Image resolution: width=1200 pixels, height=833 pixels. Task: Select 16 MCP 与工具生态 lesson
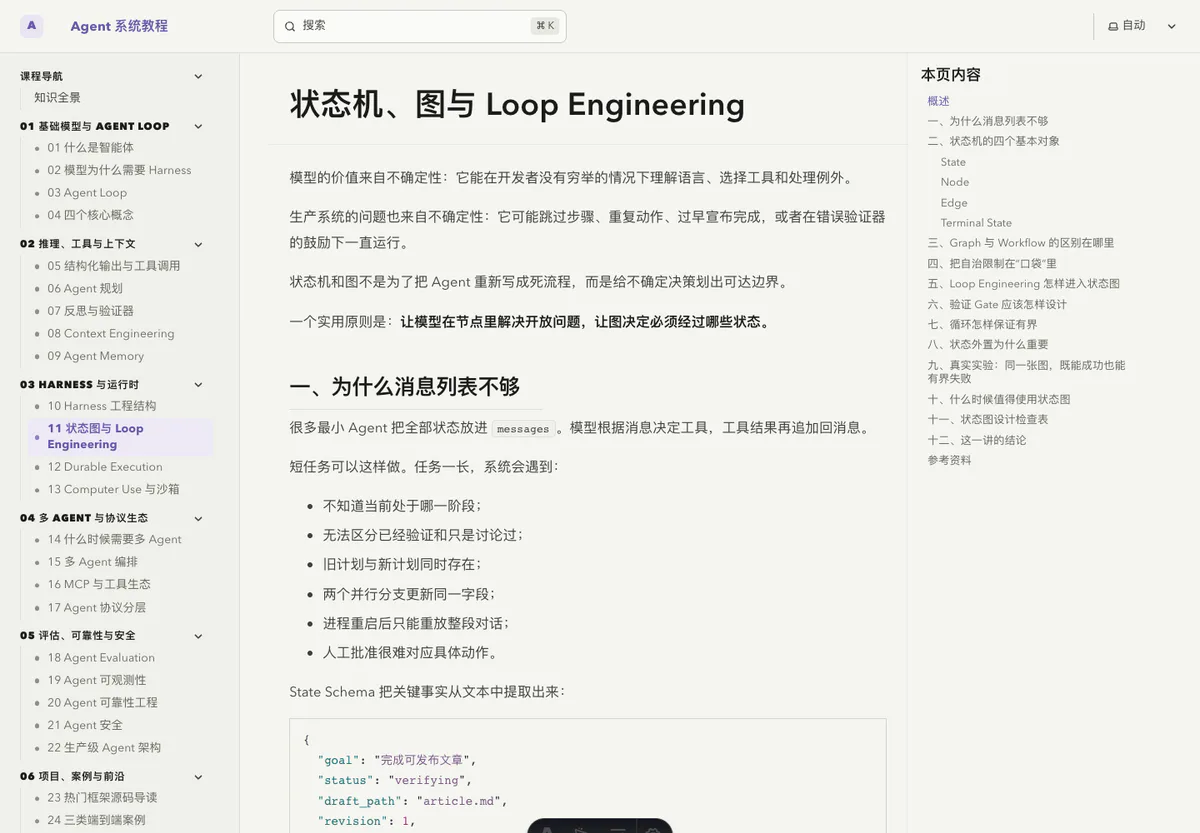point(99,585)
